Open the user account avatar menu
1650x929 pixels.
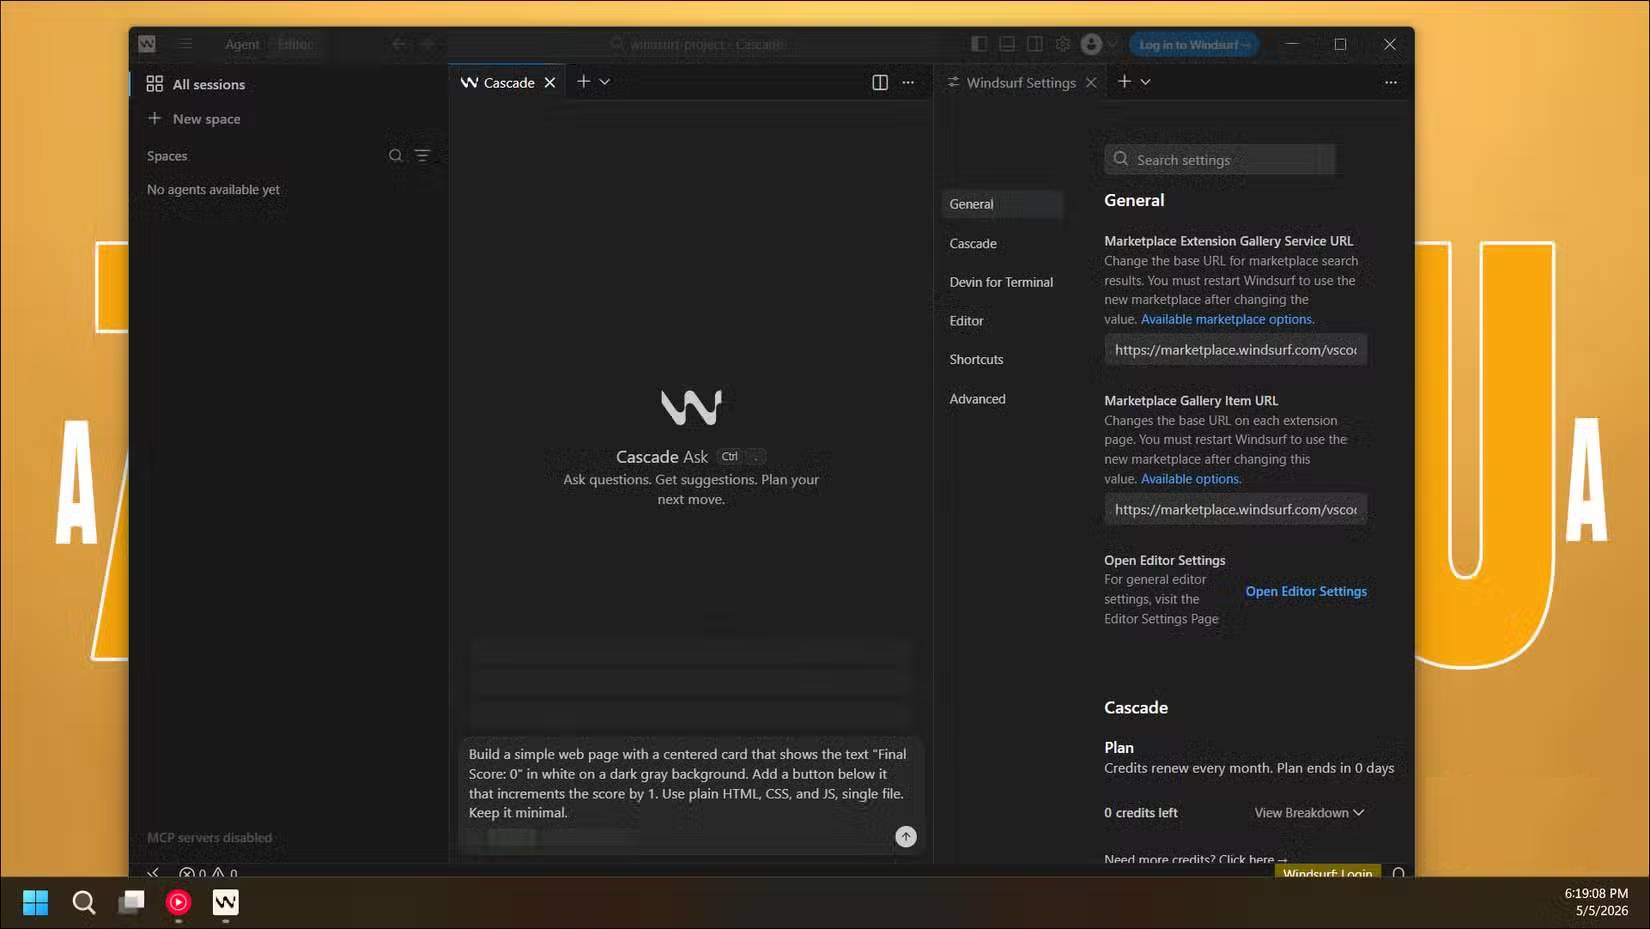tap(1092, 44)
